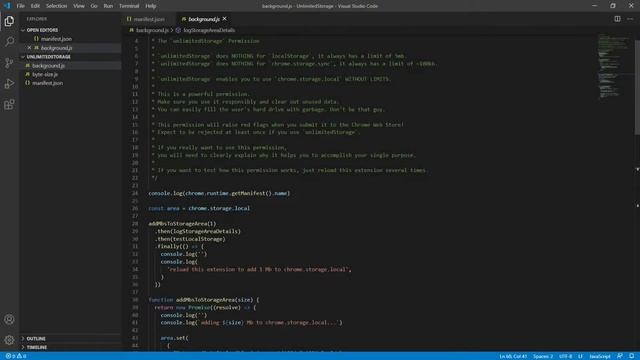
Task: Open the Run and Debug view
Action: point(9,84)
